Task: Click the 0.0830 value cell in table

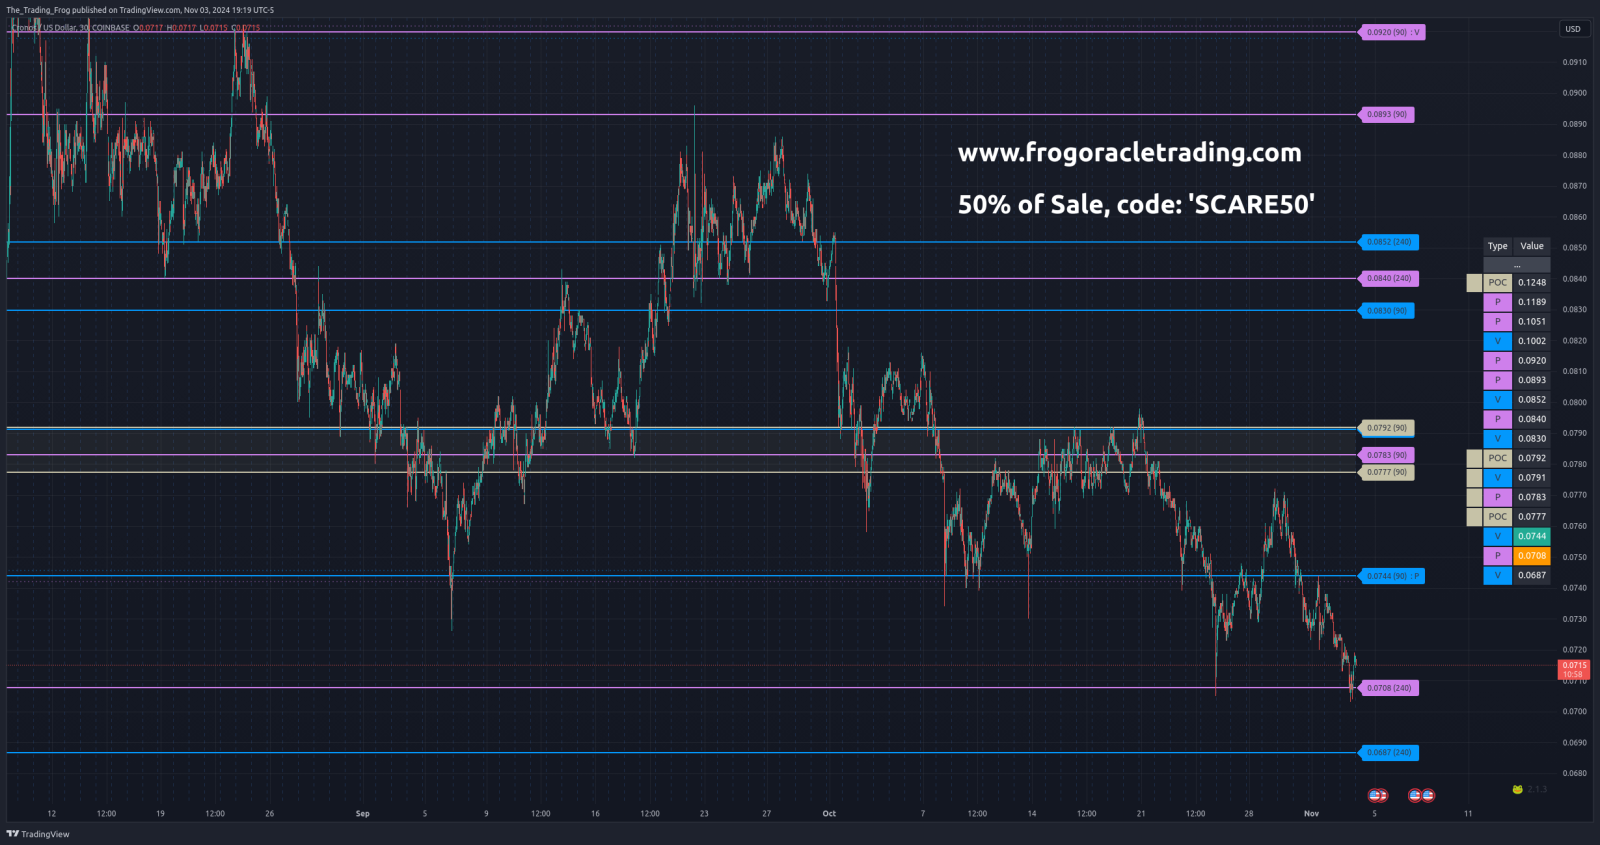Action: coord(1532,439)
